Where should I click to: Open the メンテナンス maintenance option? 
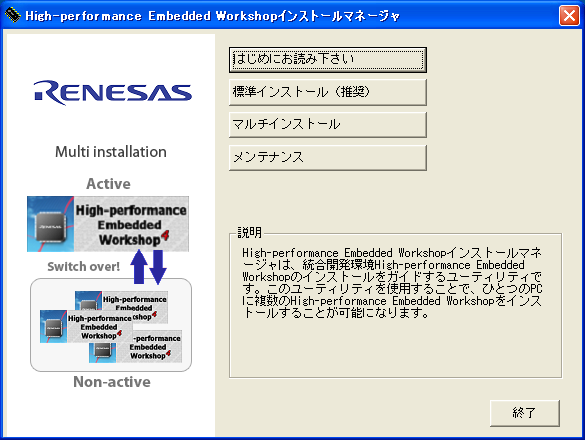coord(328,157)
